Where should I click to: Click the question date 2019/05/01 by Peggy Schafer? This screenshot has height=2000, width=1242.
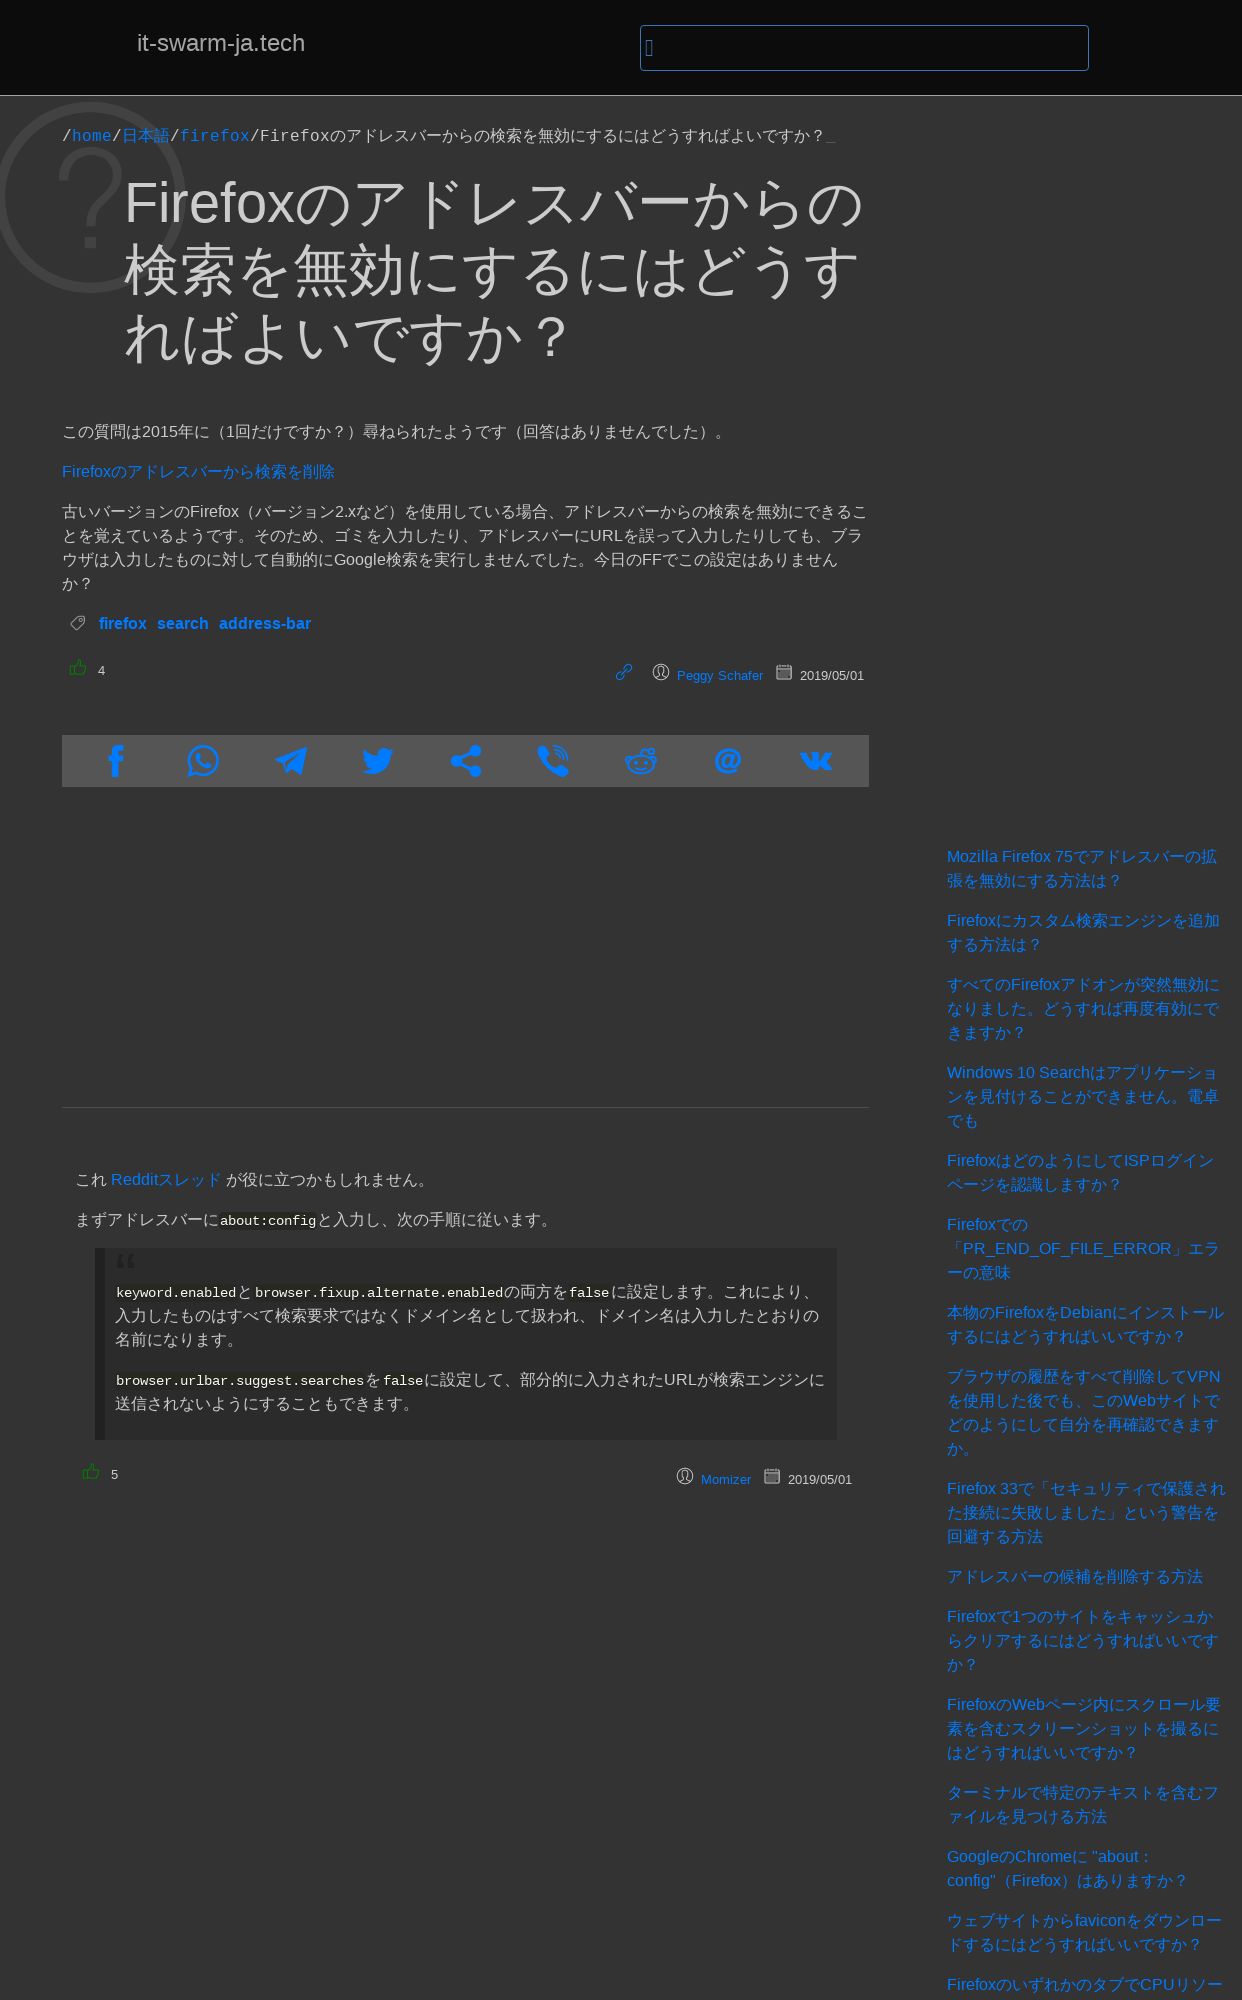[x=832, y=676]
